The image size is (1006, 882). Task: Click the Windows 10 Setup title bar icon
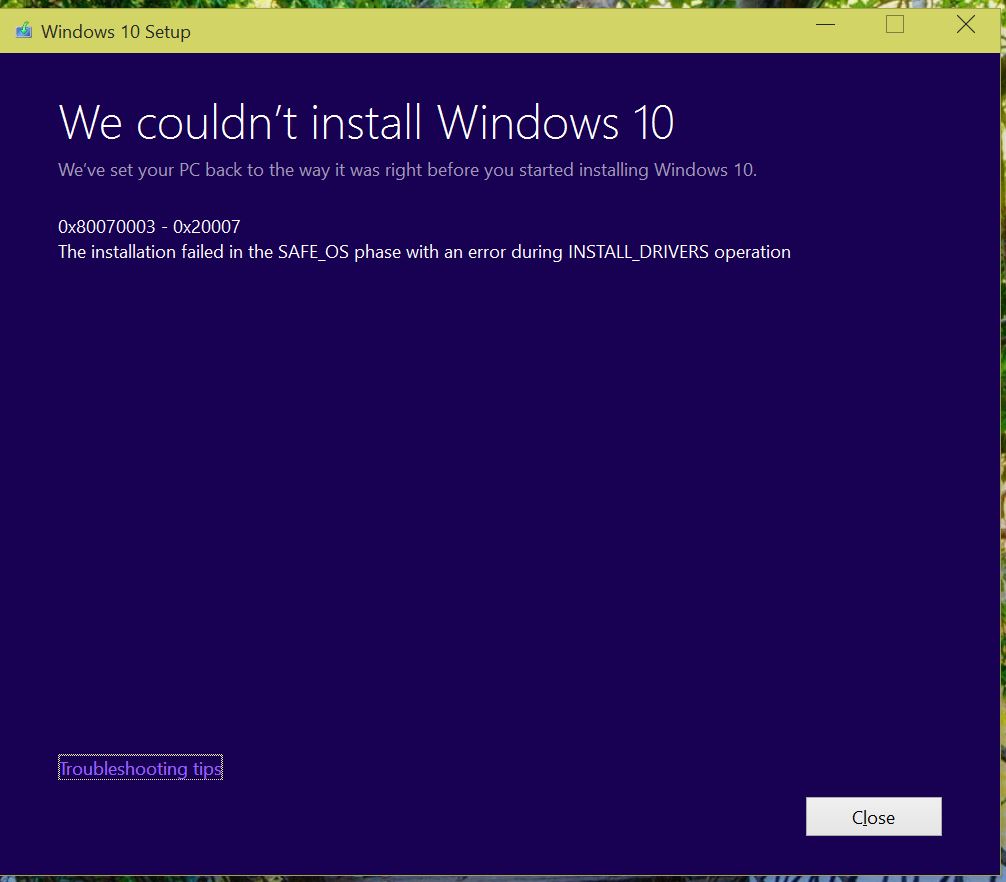pyautogui.click(x=24, y=30)
